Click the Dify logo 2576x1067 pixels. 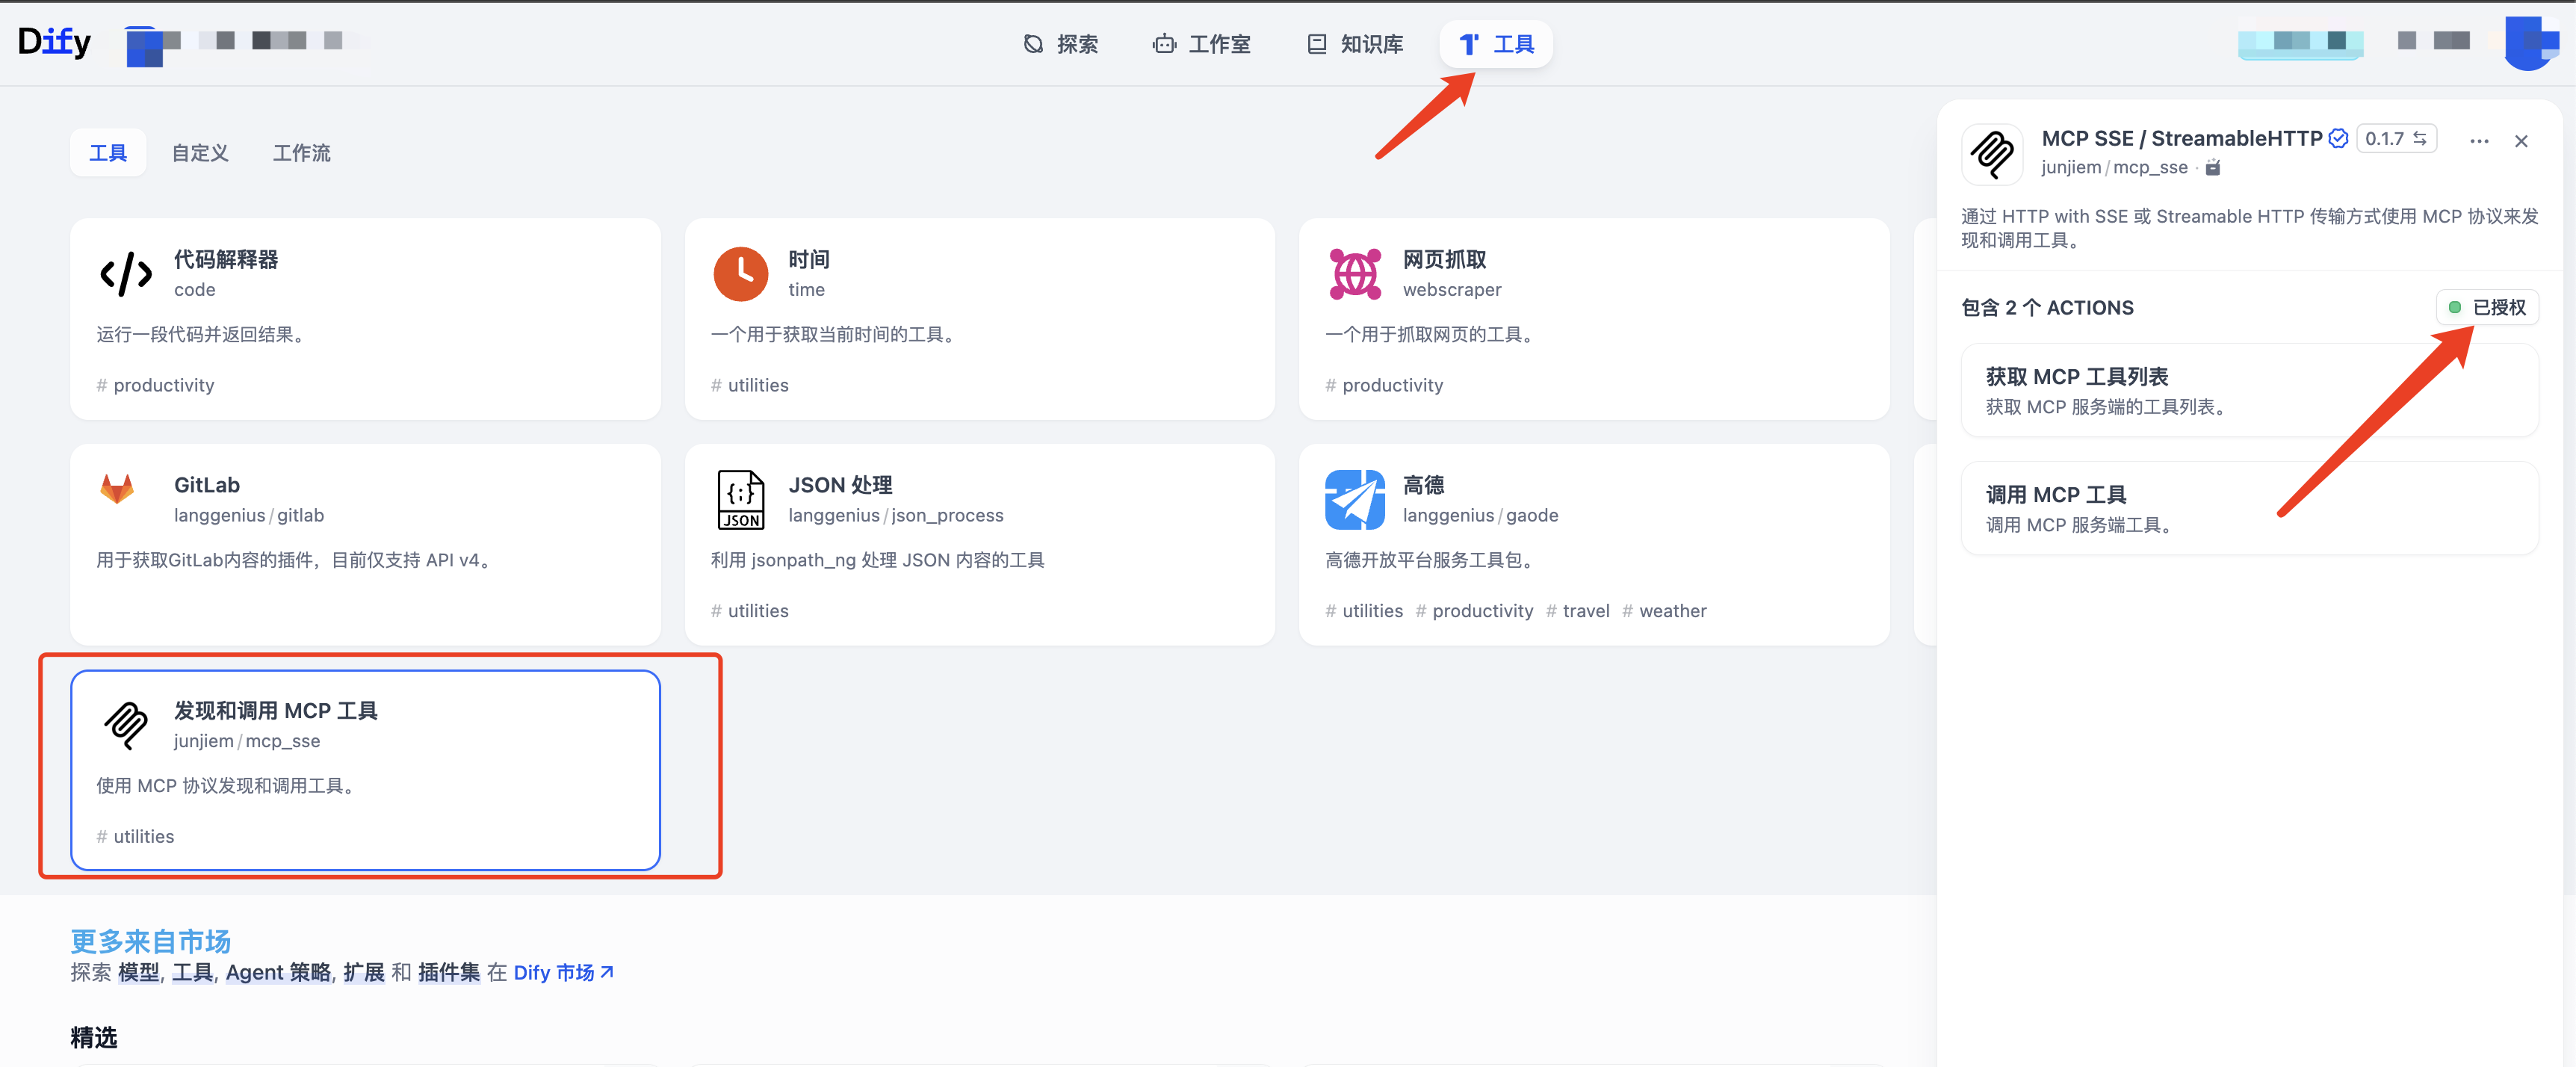[x=54, y=42]
